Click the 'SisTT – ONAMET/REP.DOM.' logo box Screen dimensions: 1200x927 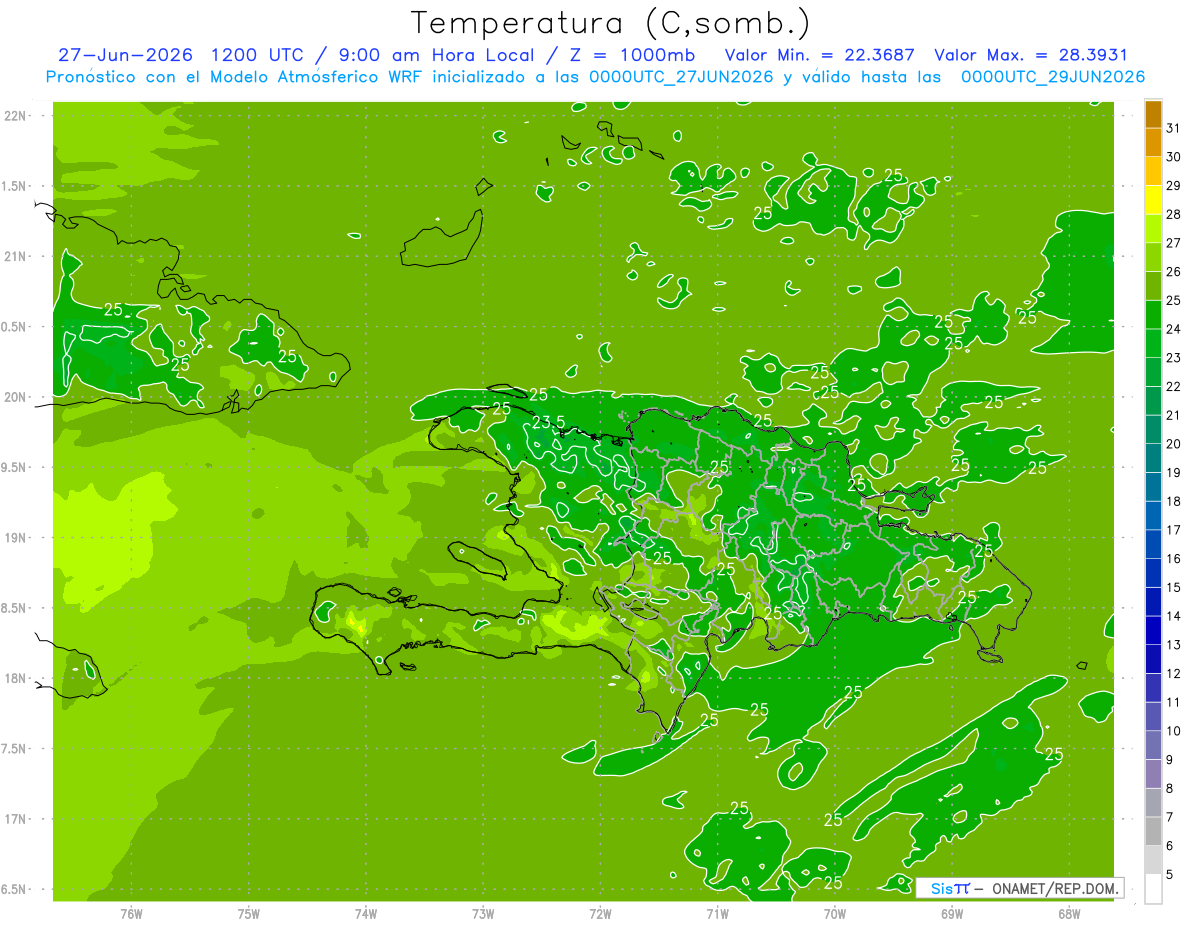1020,887
